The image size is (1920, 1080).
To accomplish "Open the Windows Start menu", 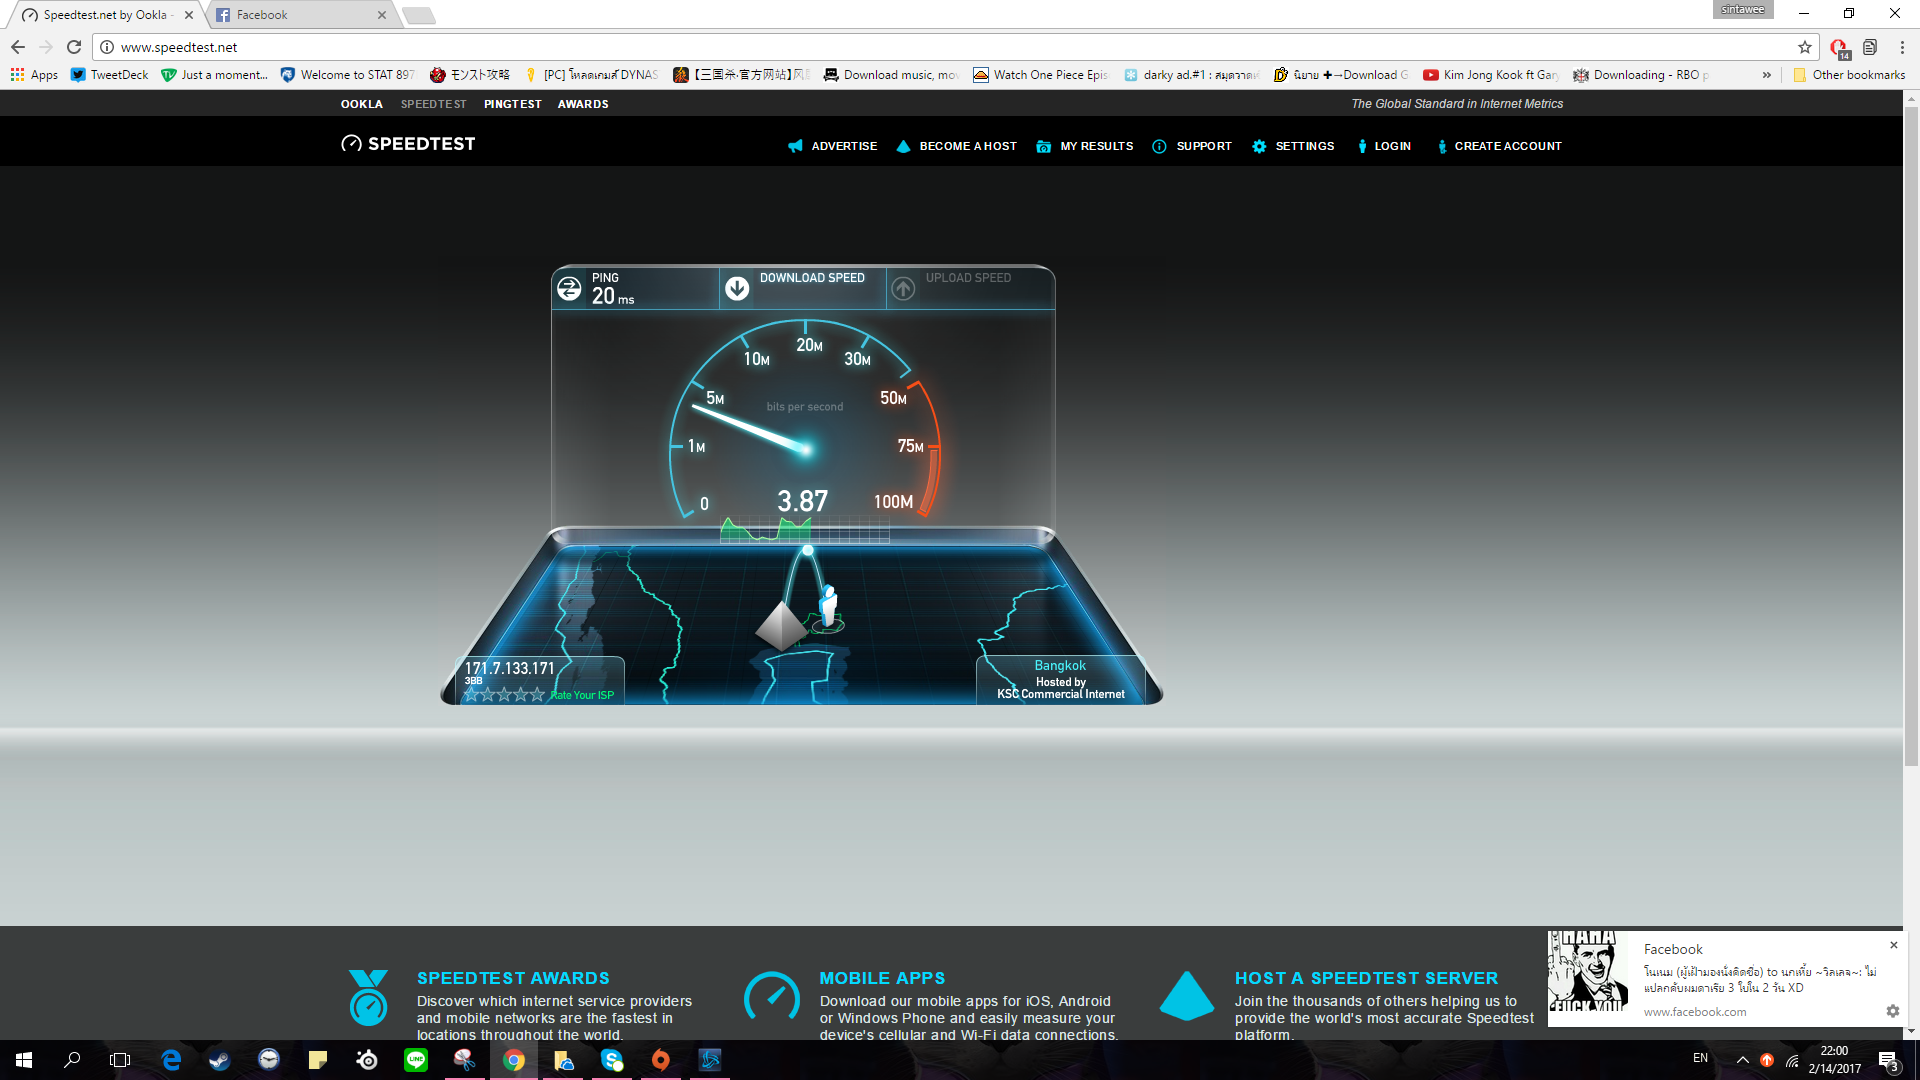I will (24, 1060).
